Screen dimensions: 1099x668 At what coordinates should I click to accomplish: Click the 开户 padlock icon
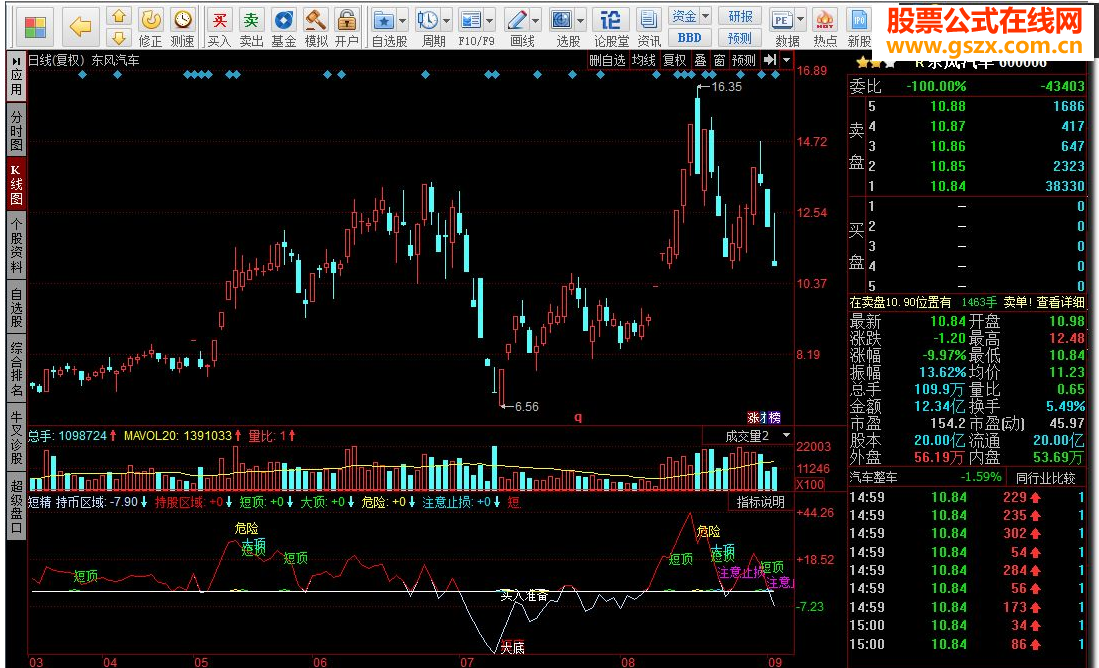pos(346,20)
